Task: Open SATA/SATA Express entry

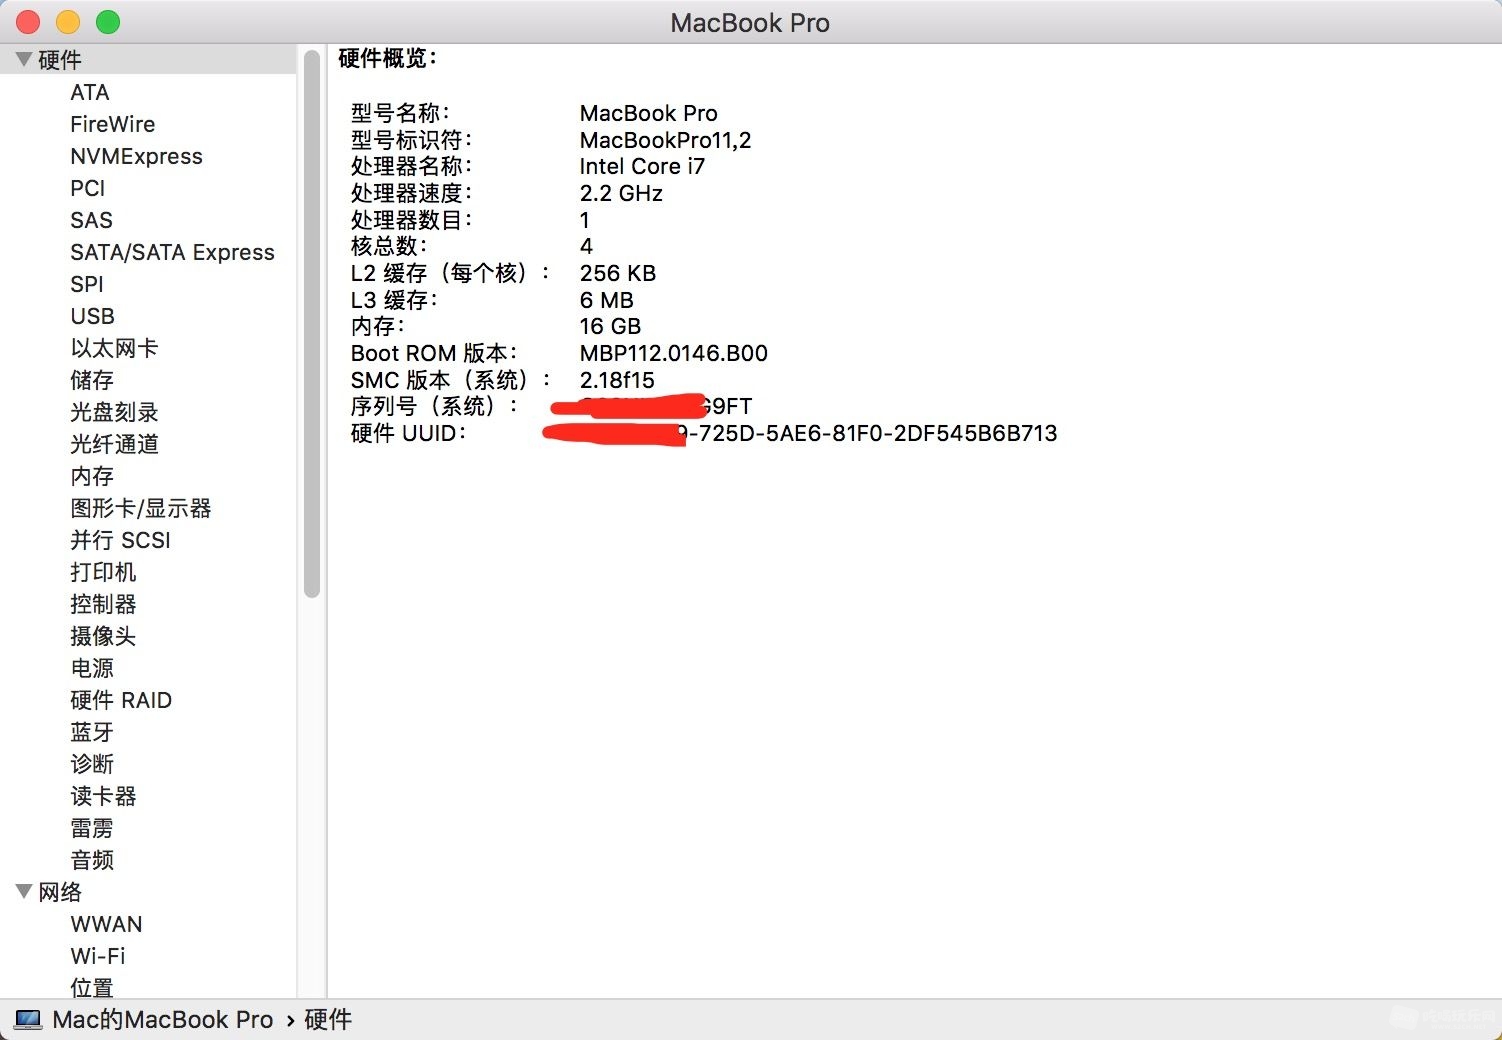Action: click(172, 252)
